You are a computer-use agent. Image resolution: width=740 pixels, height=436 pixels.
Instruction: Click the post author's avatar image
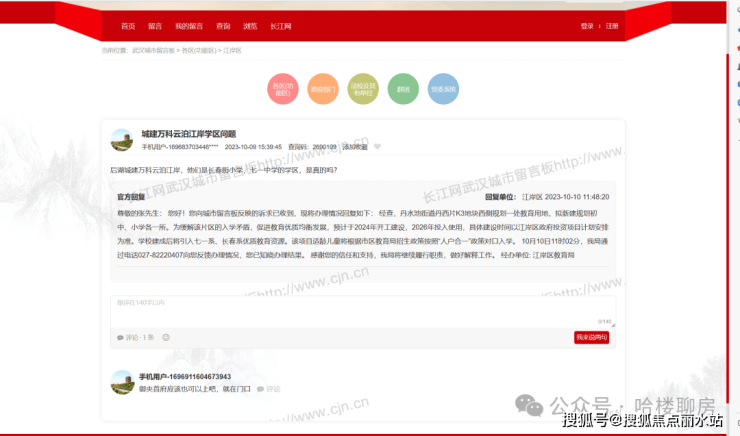coord(122,140)
